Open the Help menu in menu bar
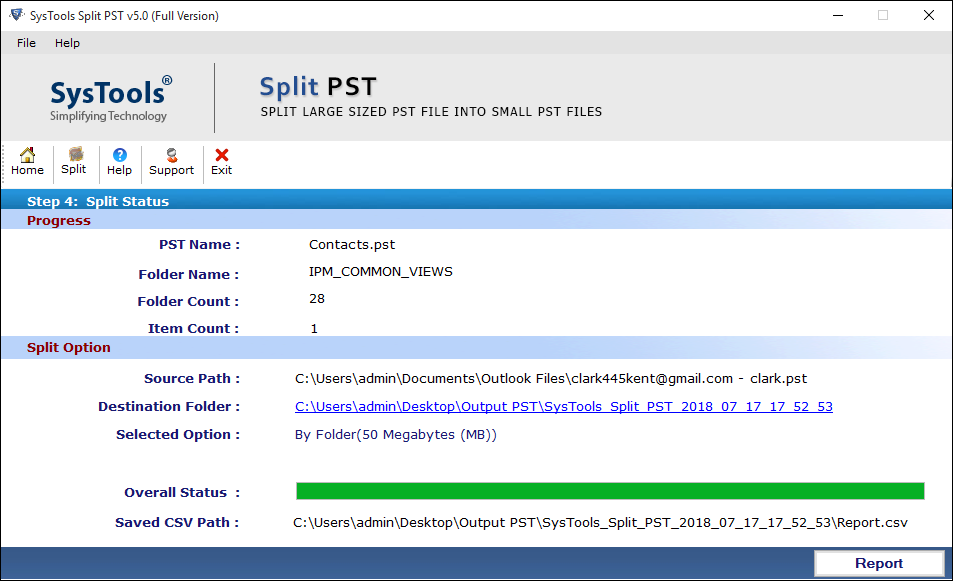 click(67, 43)
